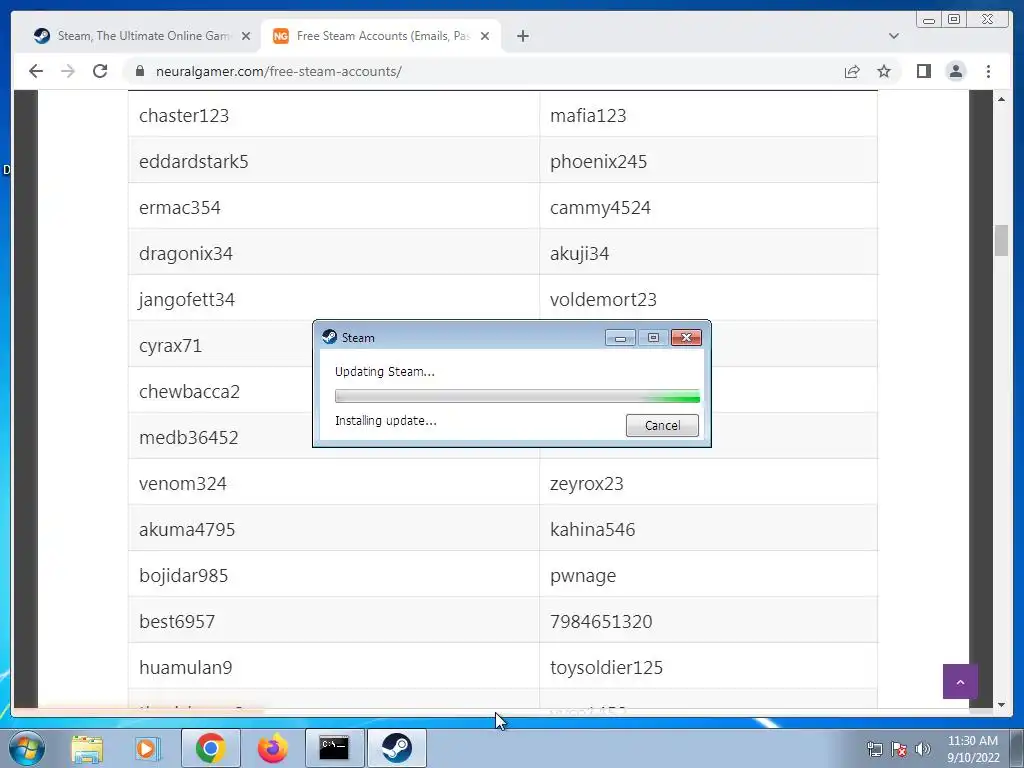Select the phoenix245 cell
Viewport: 1024px width, 768px height.
(x=709, y=160)
